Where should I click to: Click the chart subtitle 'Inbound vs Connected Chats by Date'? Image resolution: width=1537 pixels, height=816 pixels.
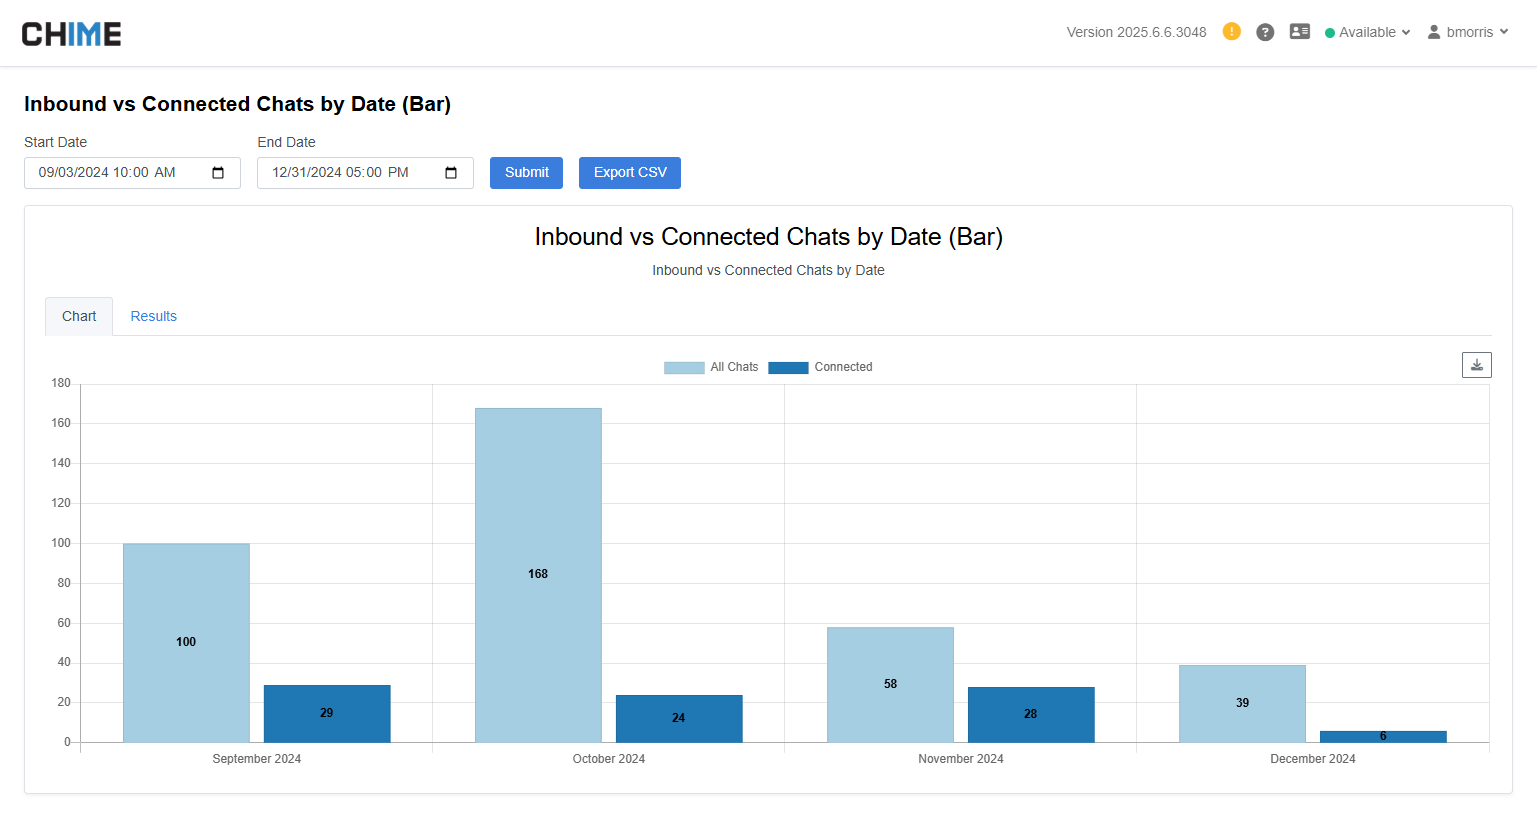pos(768,270)
